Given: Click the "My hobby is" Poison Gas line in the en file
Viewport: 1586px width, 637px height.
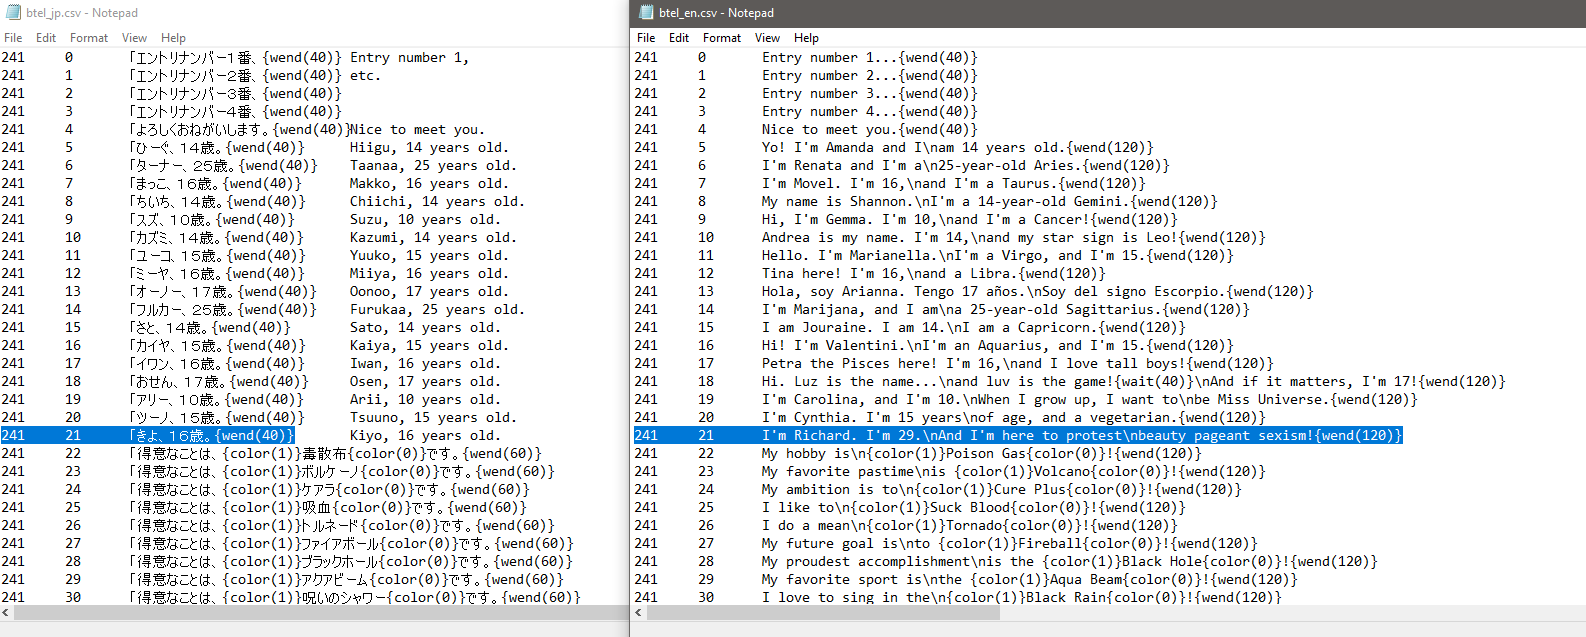Looking at the screenshot, I should coord(981,453).
